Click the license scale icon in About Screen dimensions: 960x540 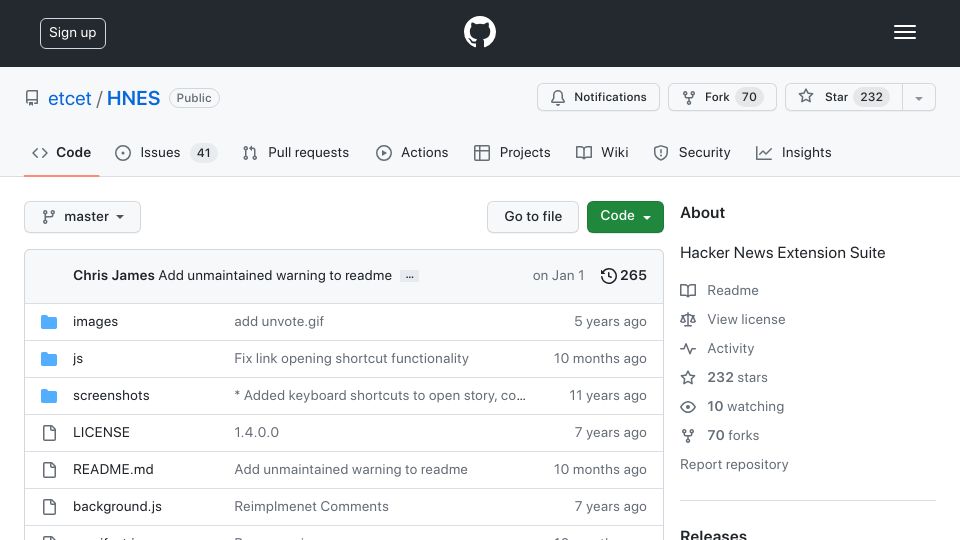688,320
